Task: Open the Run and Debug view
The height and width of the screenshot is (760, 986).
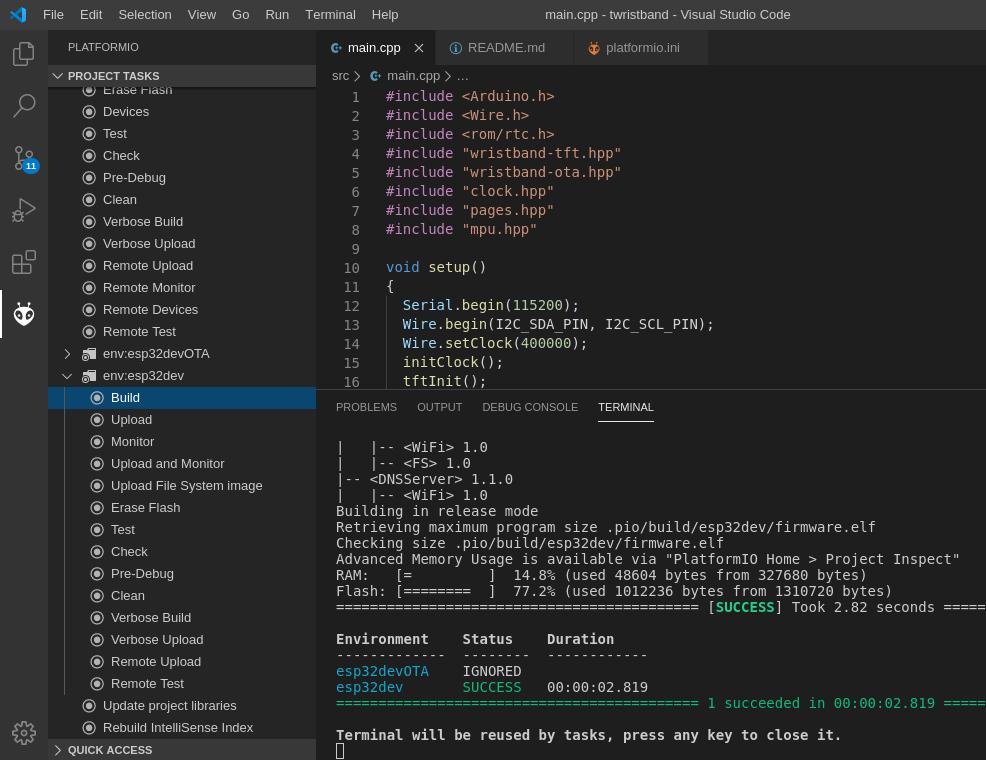Action: [24, 210]
